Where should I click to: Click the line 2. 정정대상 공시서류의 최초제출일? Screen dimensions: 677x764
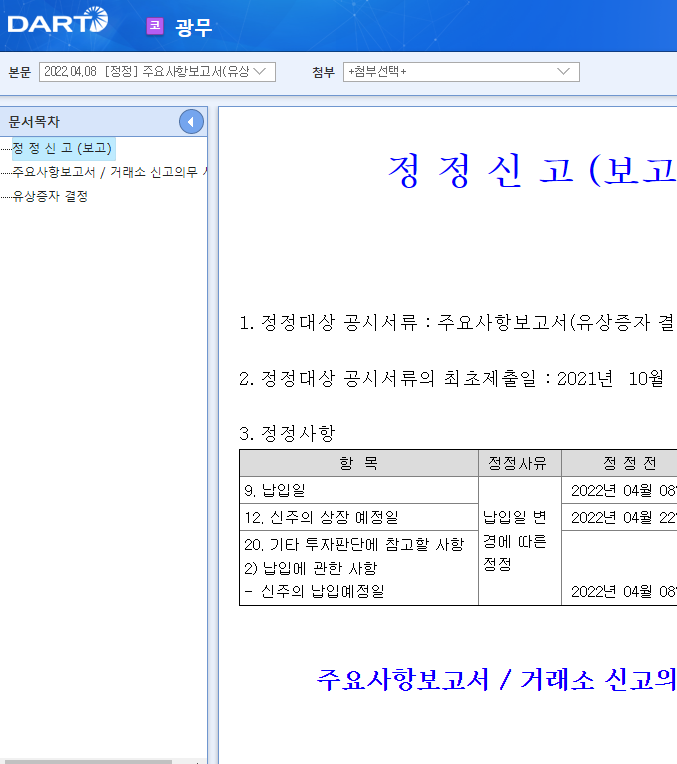[451, 379]
